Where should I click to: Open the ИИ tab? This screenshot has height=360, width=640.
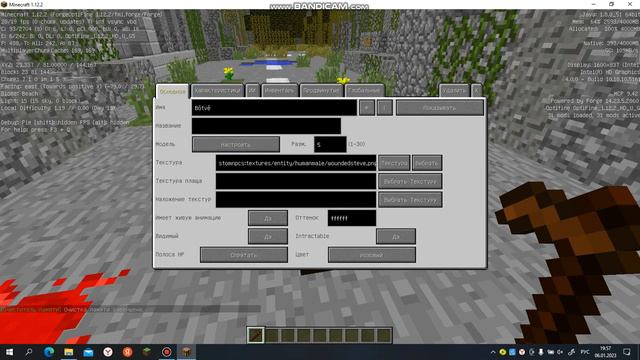pyautogui.click(x=253, y=91)
